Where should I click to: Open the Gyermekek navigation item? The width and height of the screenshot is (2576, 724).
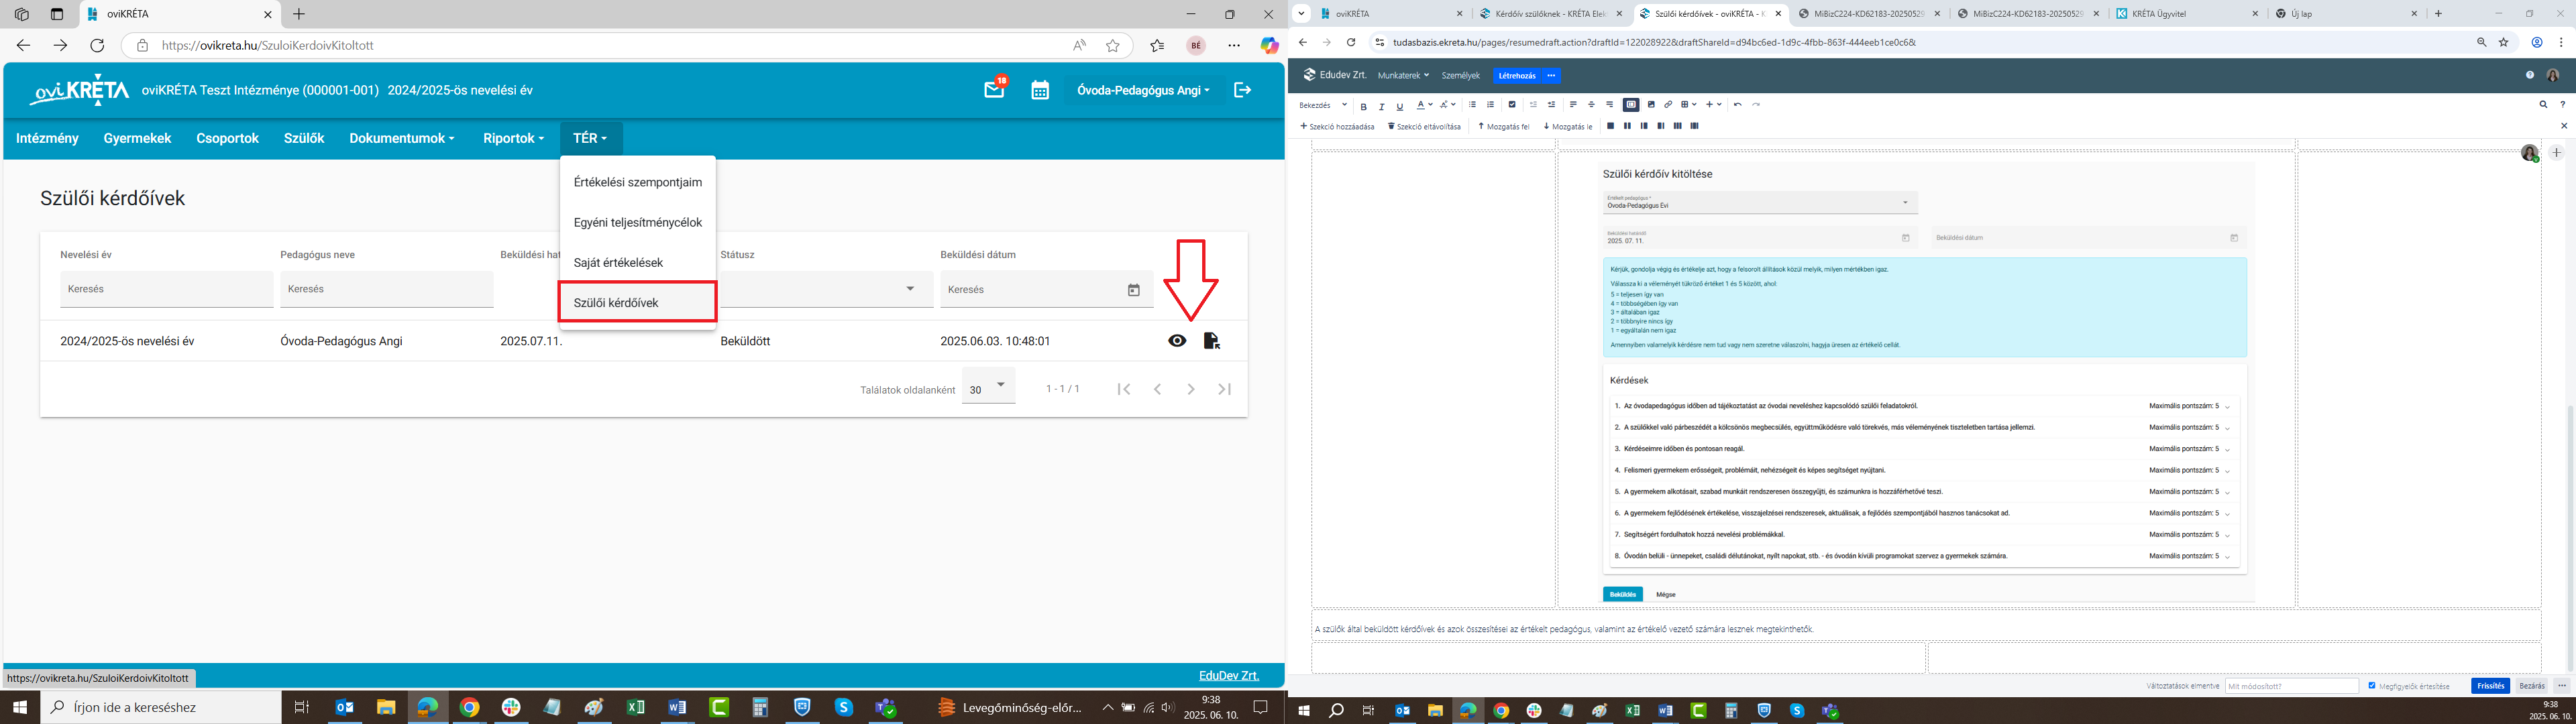tap(137, 138)
